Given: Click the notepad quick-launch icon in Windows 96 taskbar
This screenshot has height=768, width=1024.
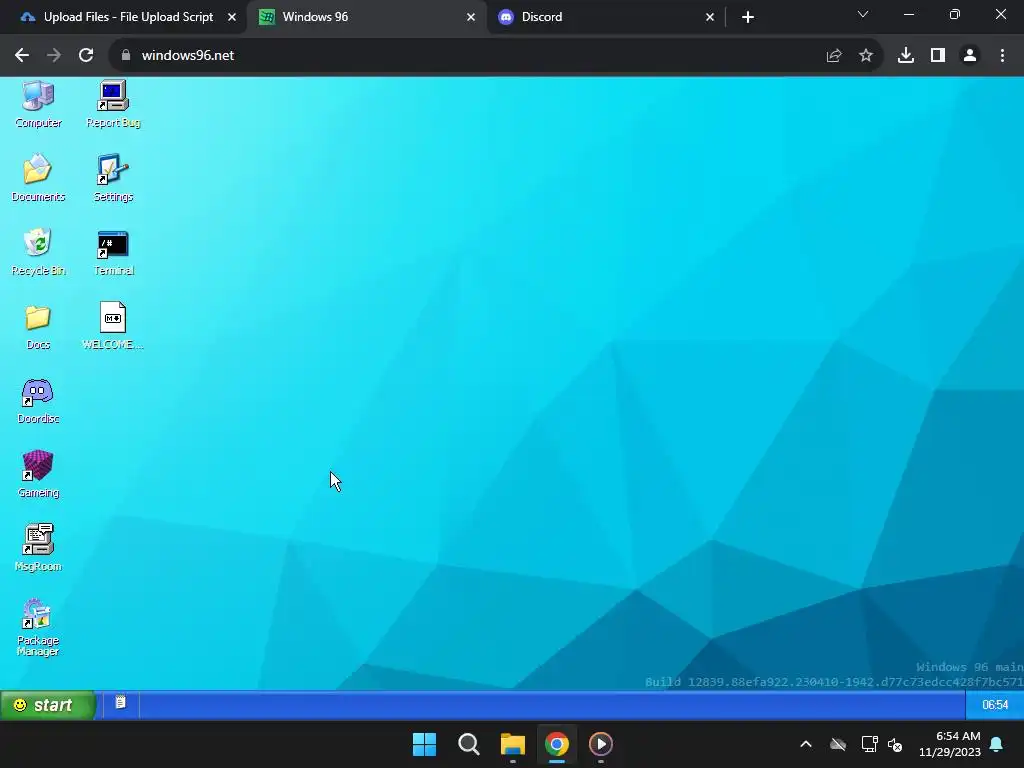Looking at the screenshot, I should click(121, 703).
